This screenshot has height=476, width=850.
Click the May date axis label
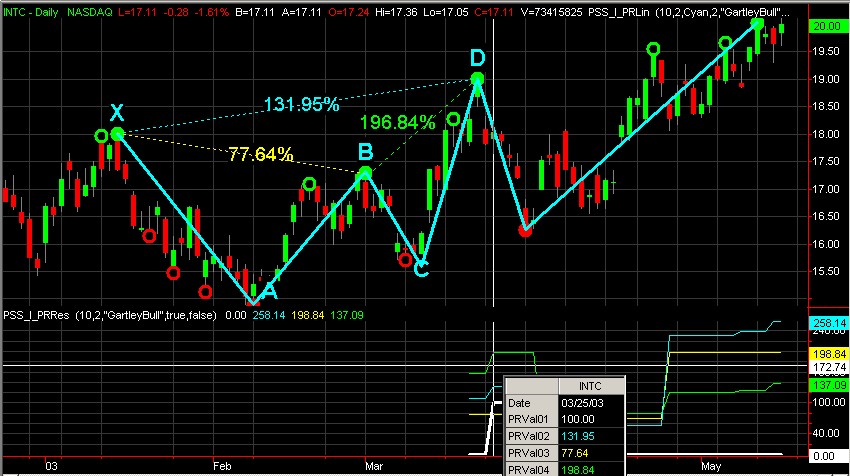(x=711, y=466)
